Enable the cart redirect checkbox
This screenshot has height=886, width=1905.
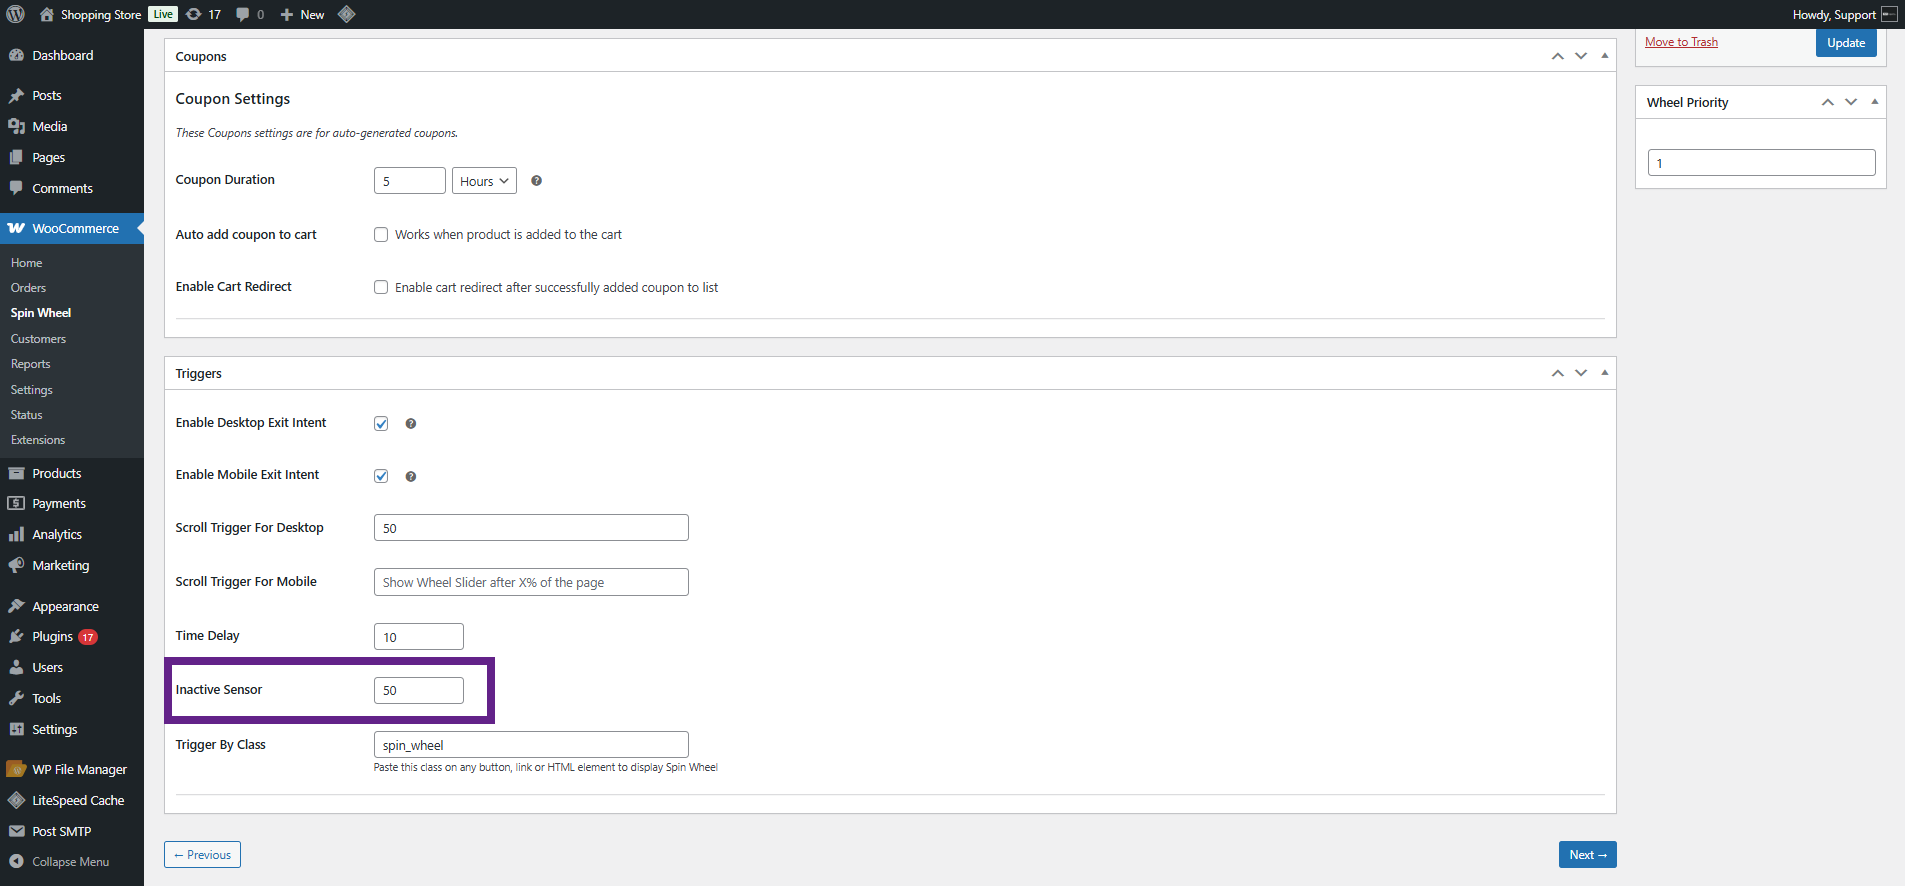[381, 288]
